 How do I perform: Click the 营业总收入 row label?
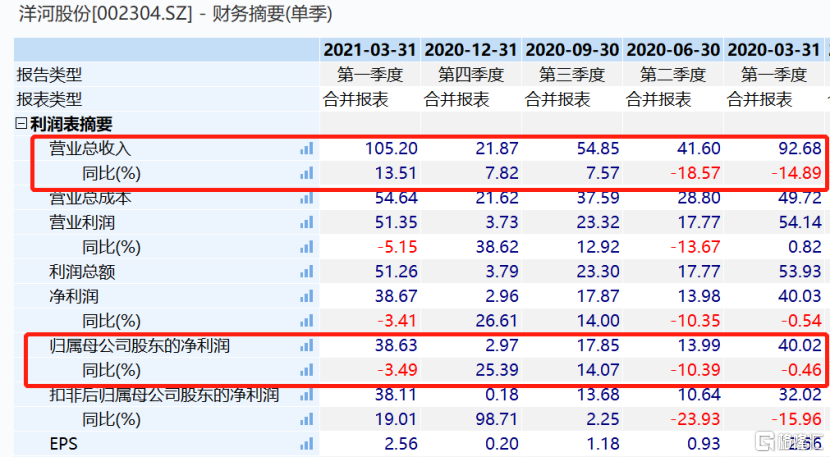[90, 148]
